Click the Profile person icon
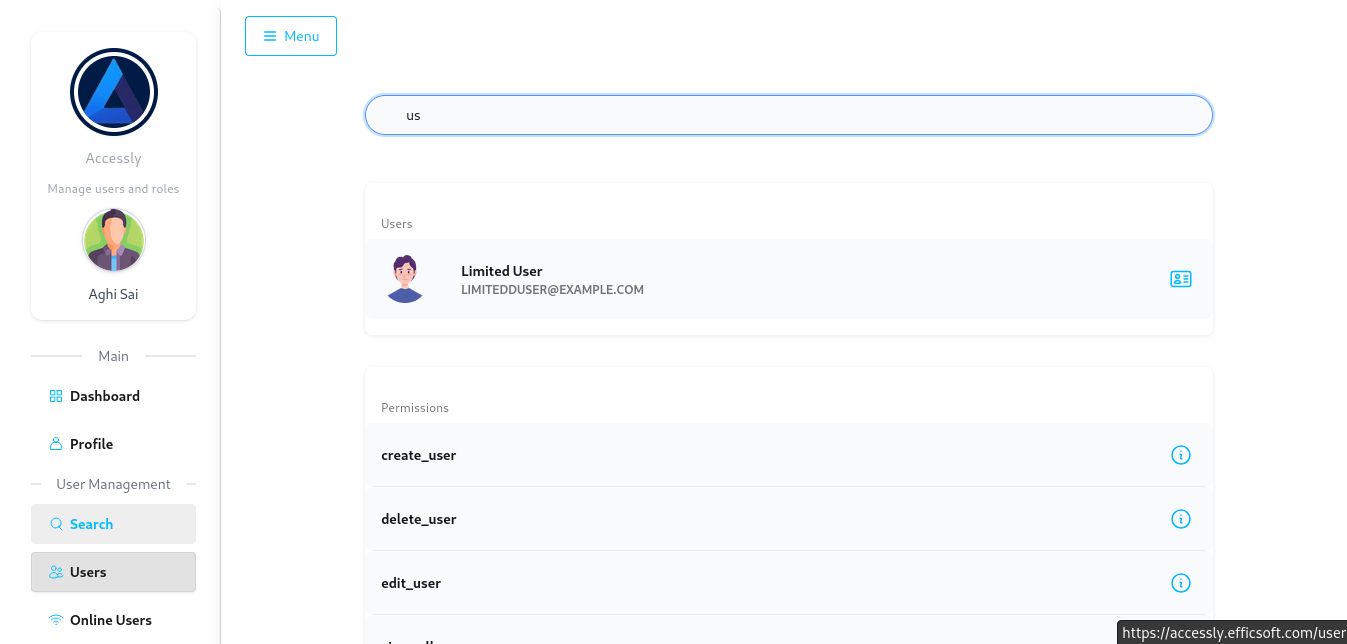Screen dimensions: 1347x644 coord(56,444)
